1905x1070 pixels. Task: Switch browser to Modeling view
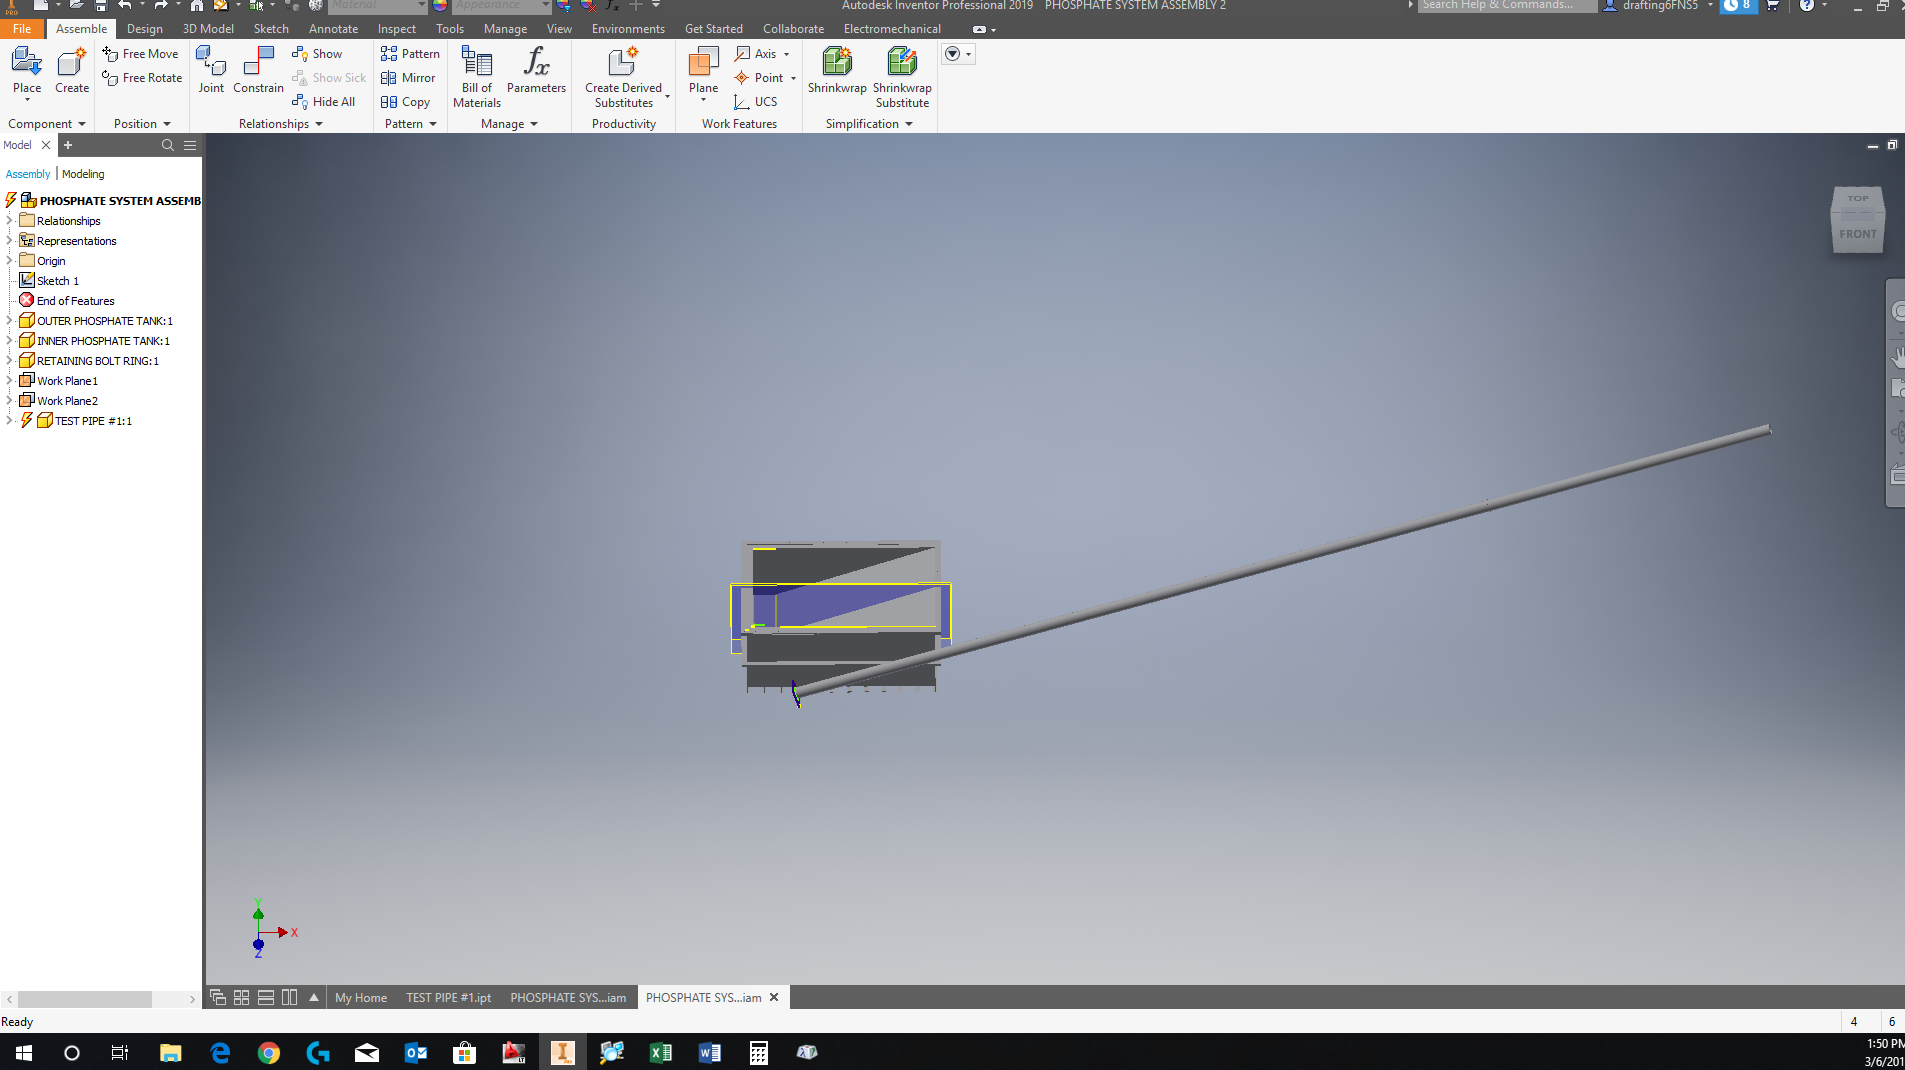point(83,173)
